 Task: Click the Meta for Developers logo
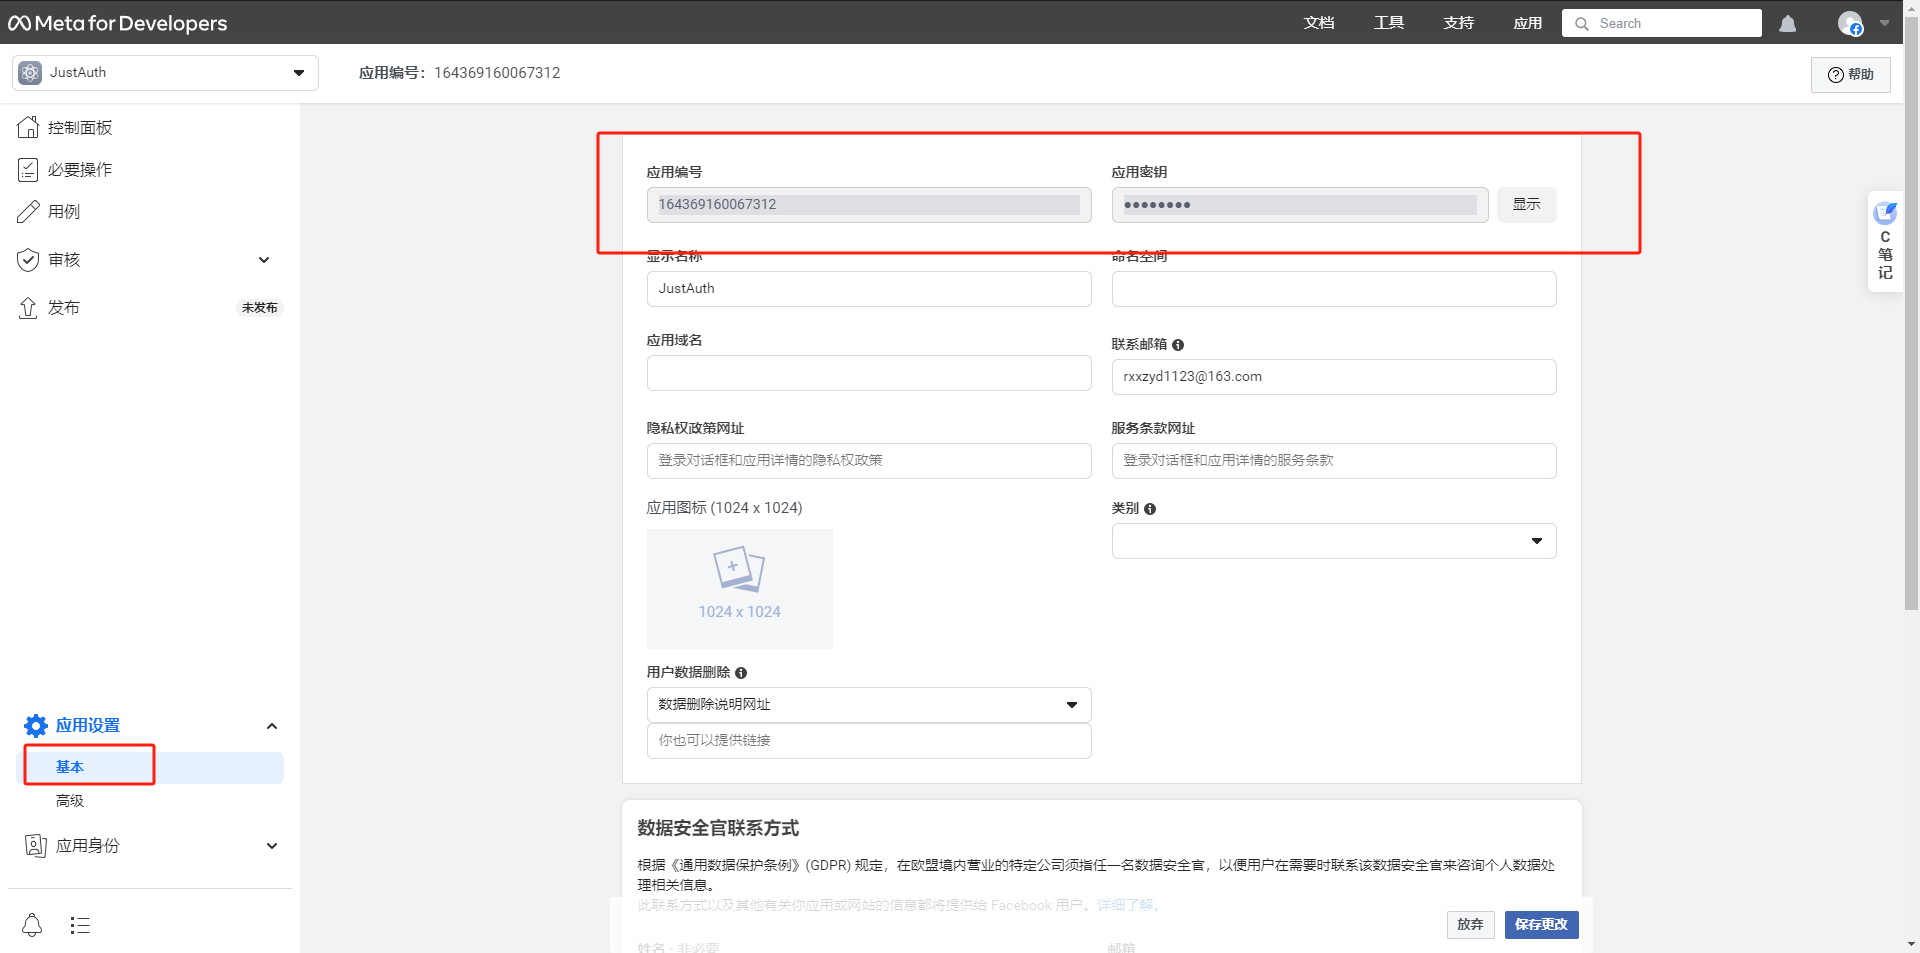pyautogui.click(x=118, y=23)
